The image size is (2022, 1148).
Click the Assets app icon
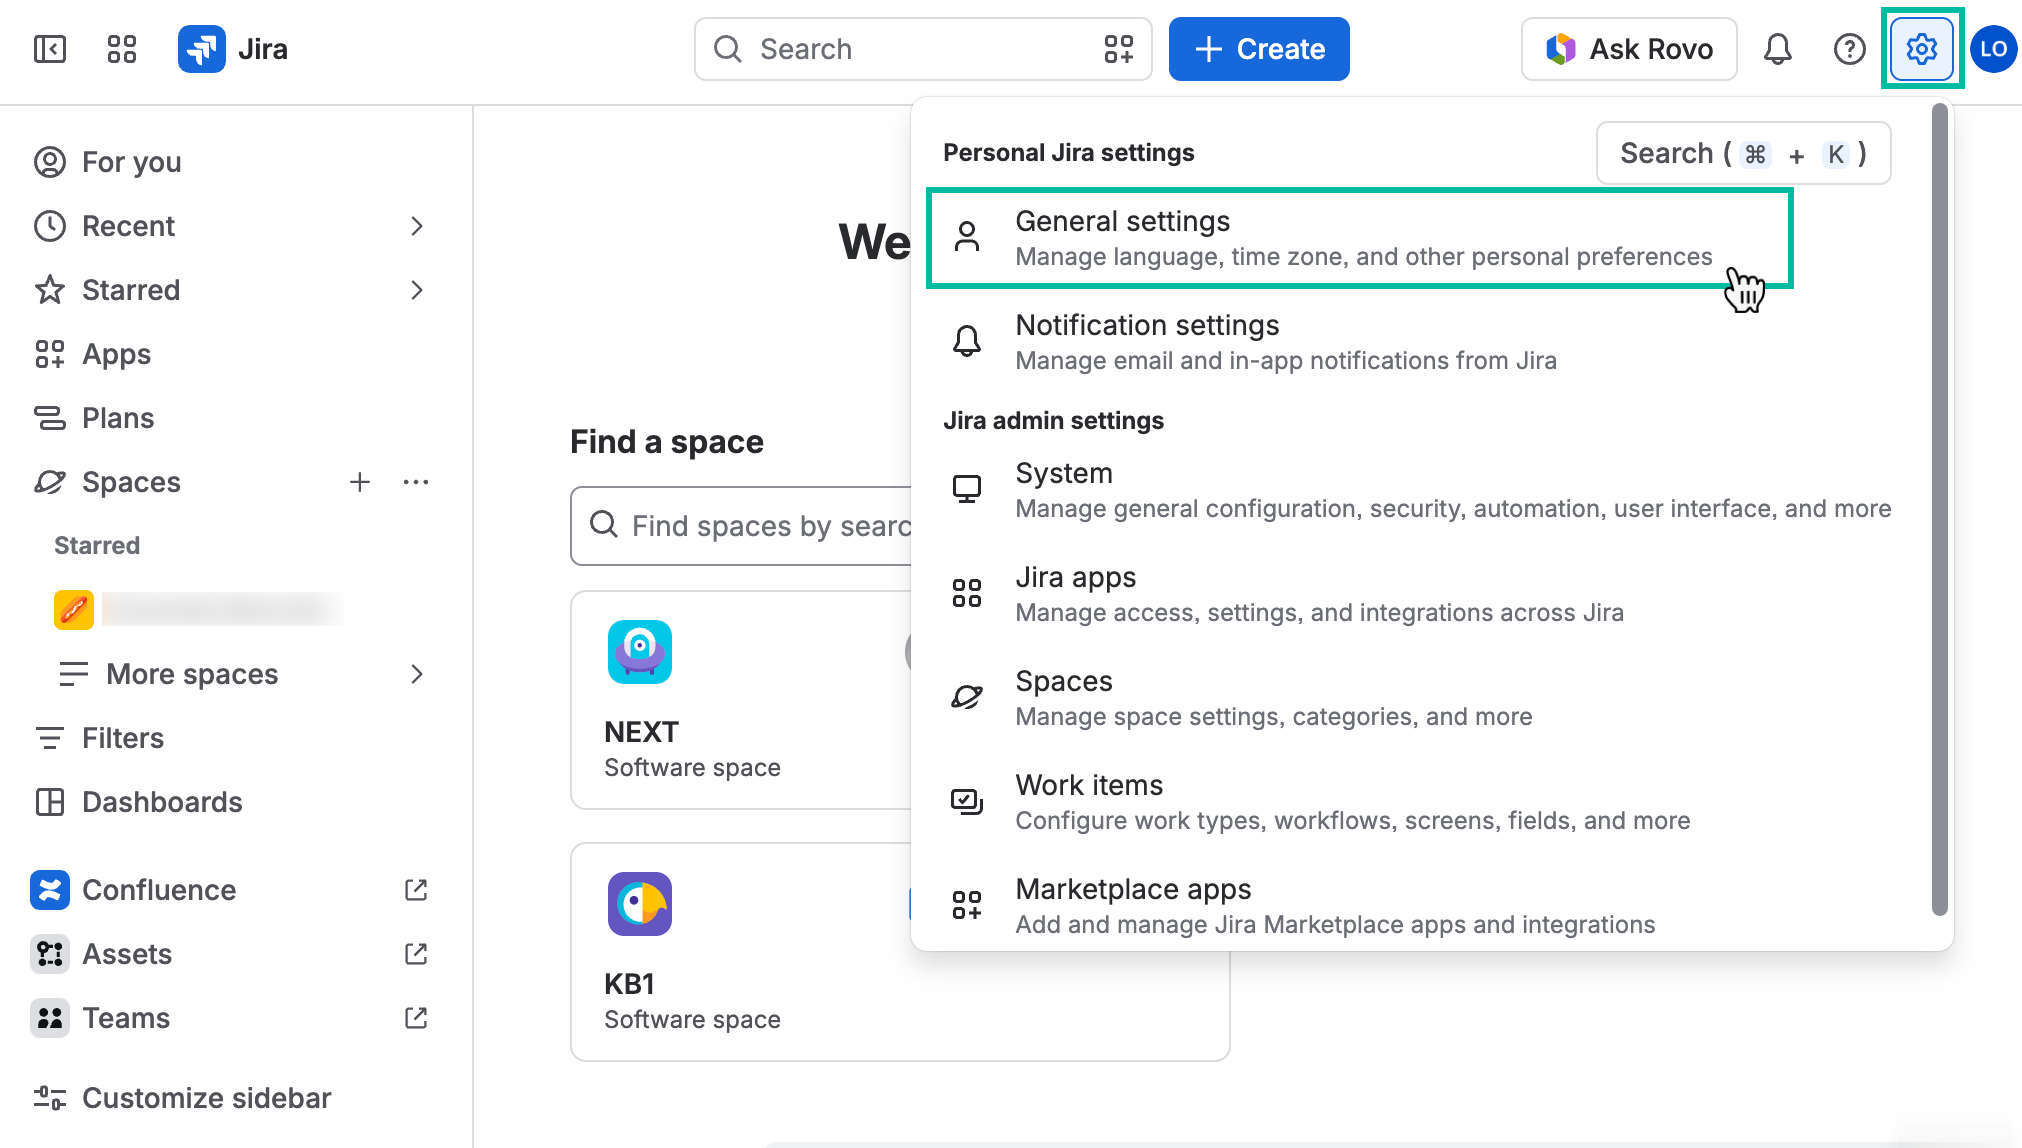[50, 954]
